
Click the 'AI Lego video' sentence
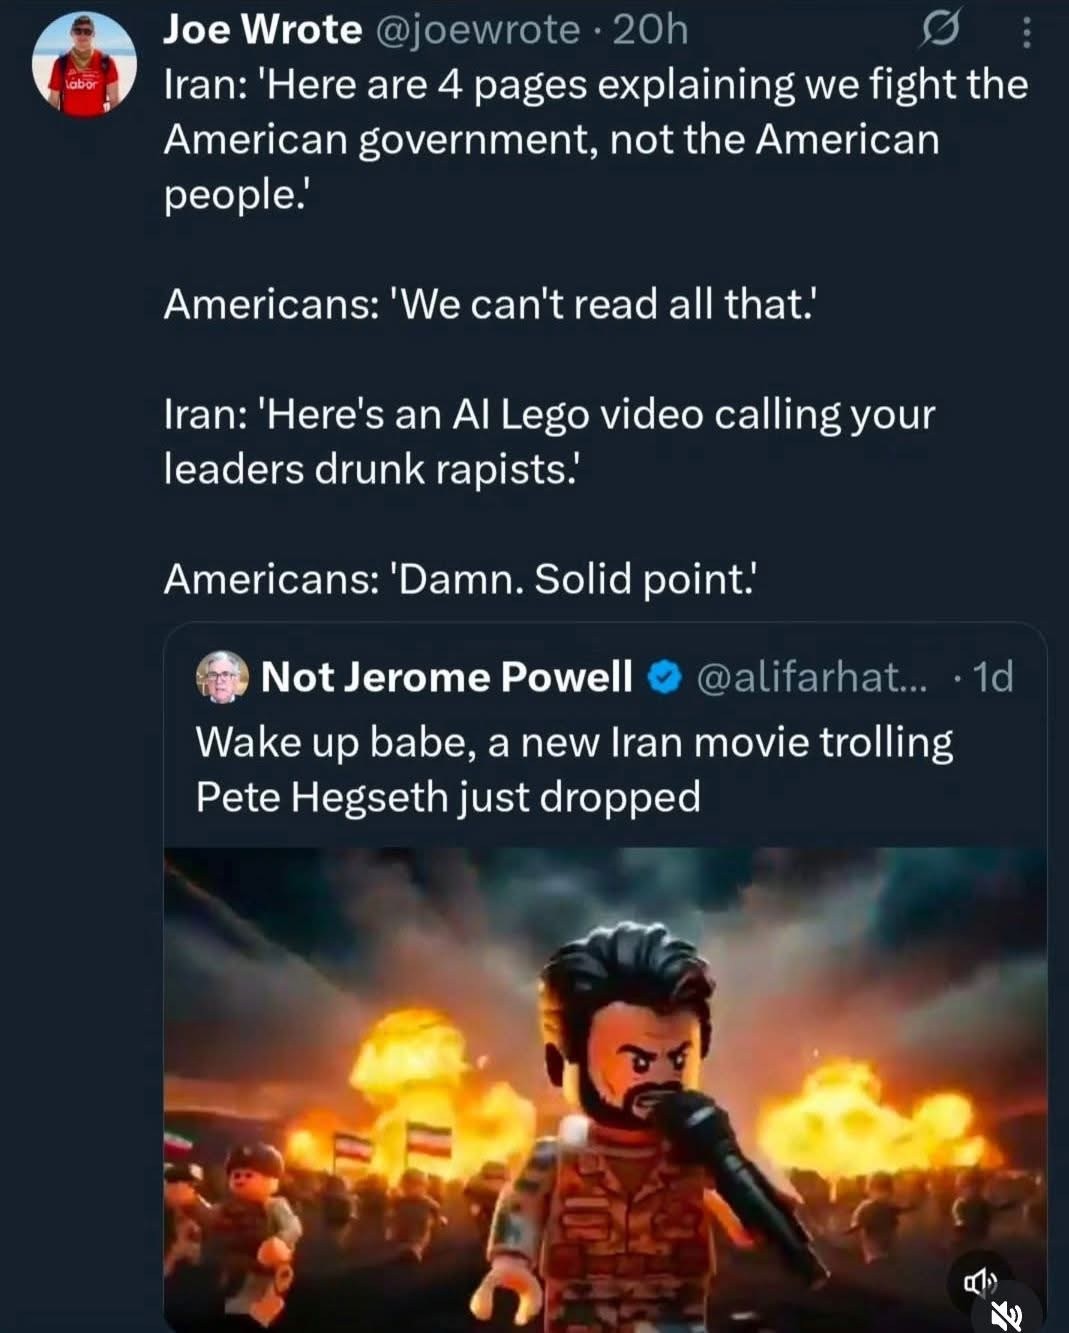549,414
